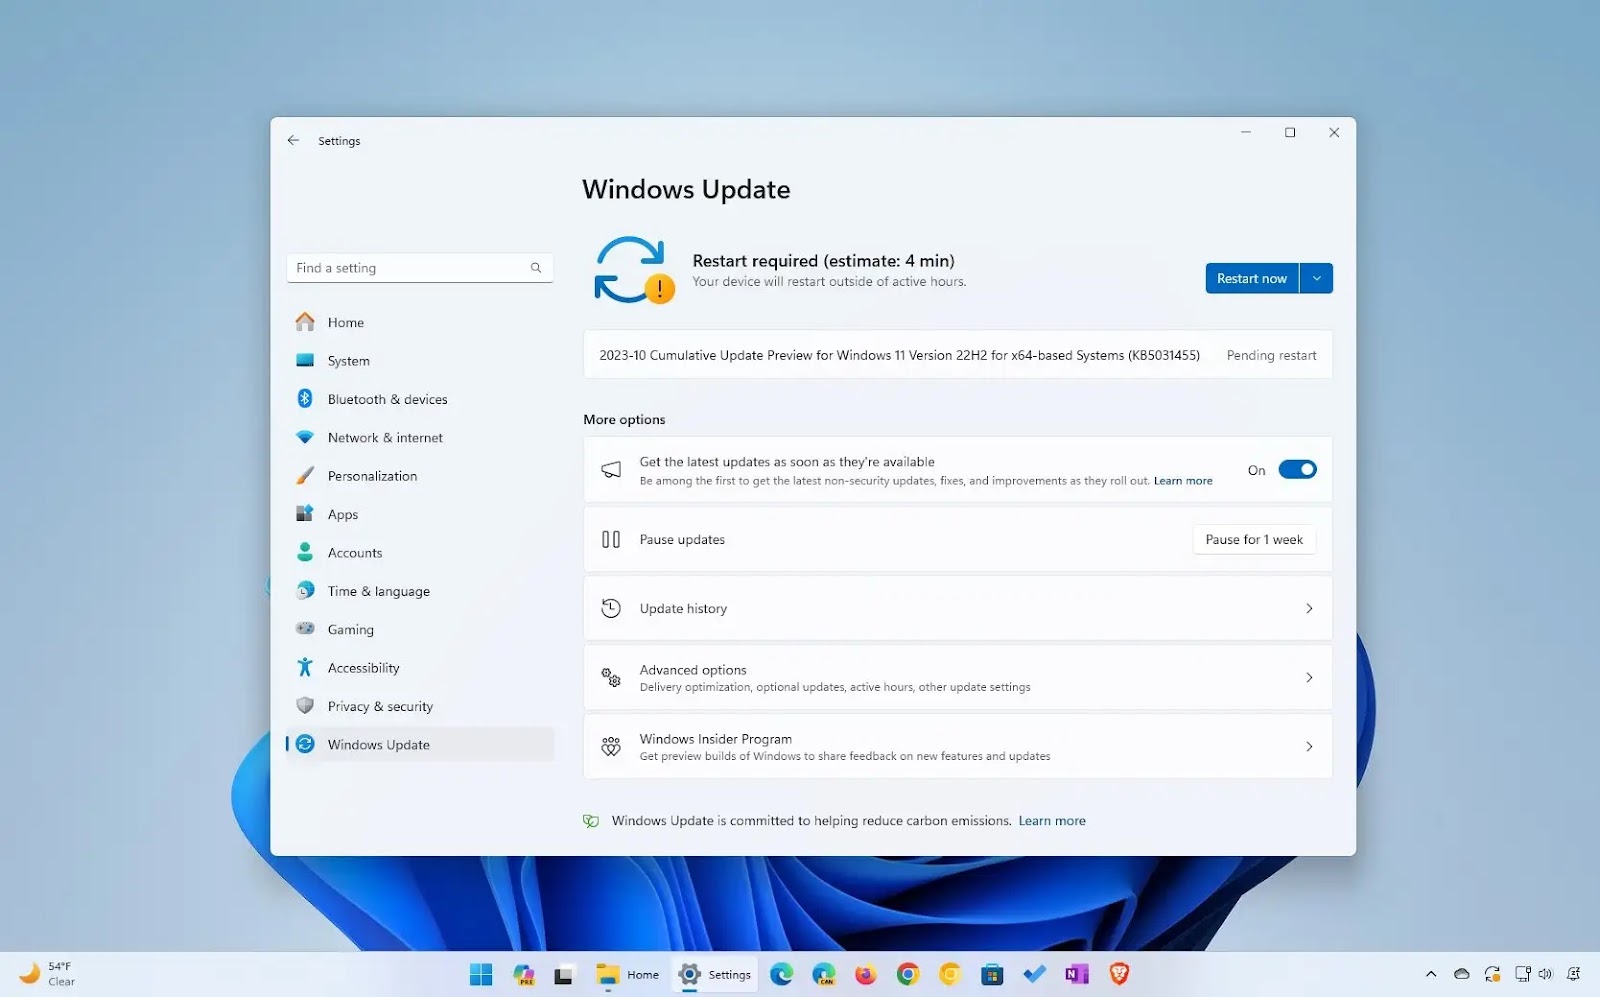1600x997 pixels.
Task: Open network settings from the system tray
Action: point(1523,974)
